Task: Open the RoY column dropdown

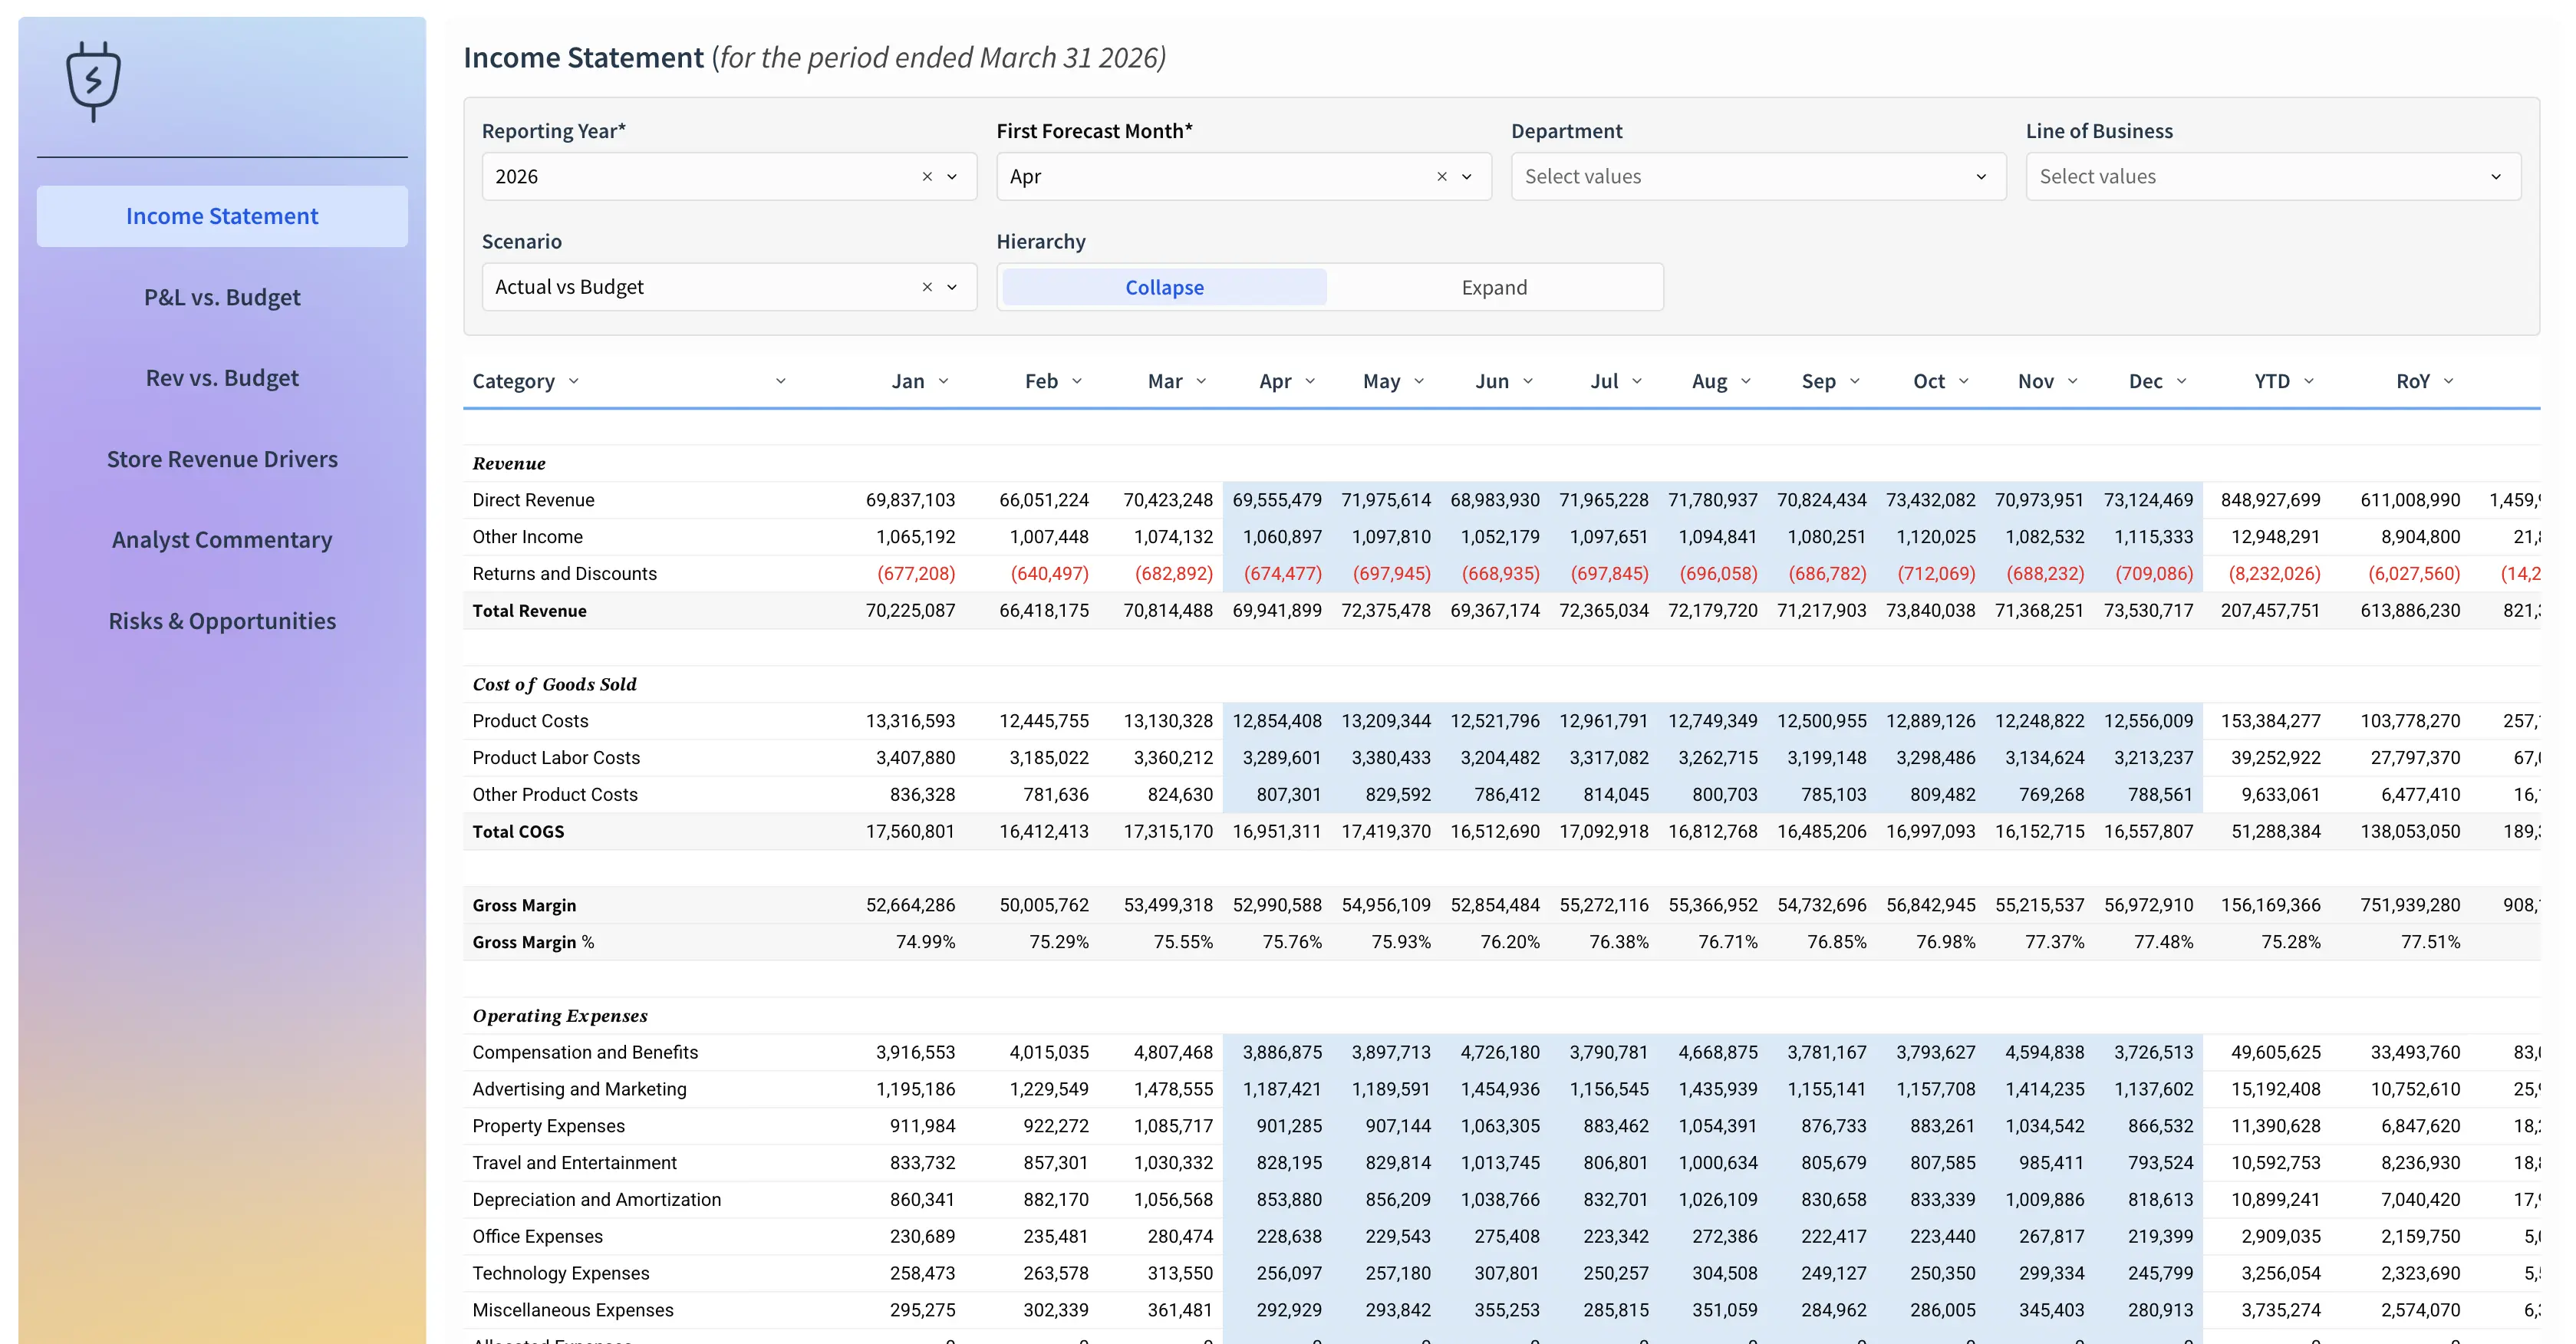Action: click(x=2448, y=381)
